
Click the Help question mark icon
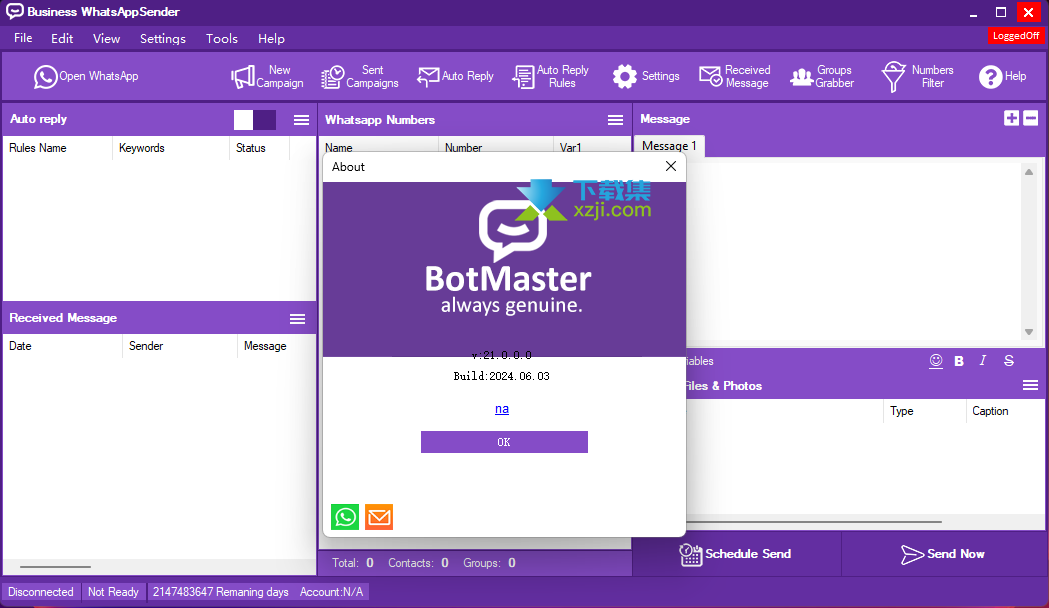990,77
